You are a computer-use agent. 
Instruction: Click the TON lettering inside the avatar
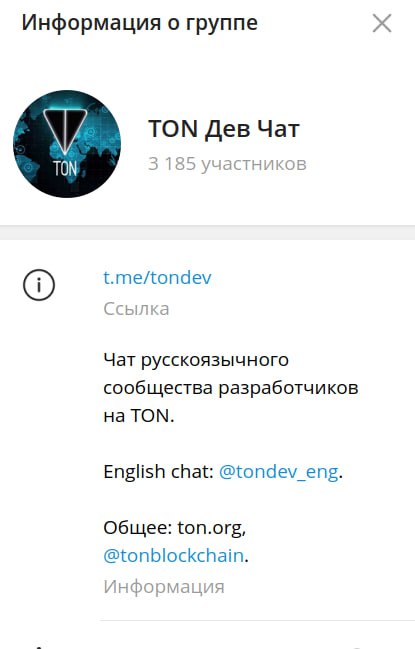pyautogui.click(x=65, y=168)
